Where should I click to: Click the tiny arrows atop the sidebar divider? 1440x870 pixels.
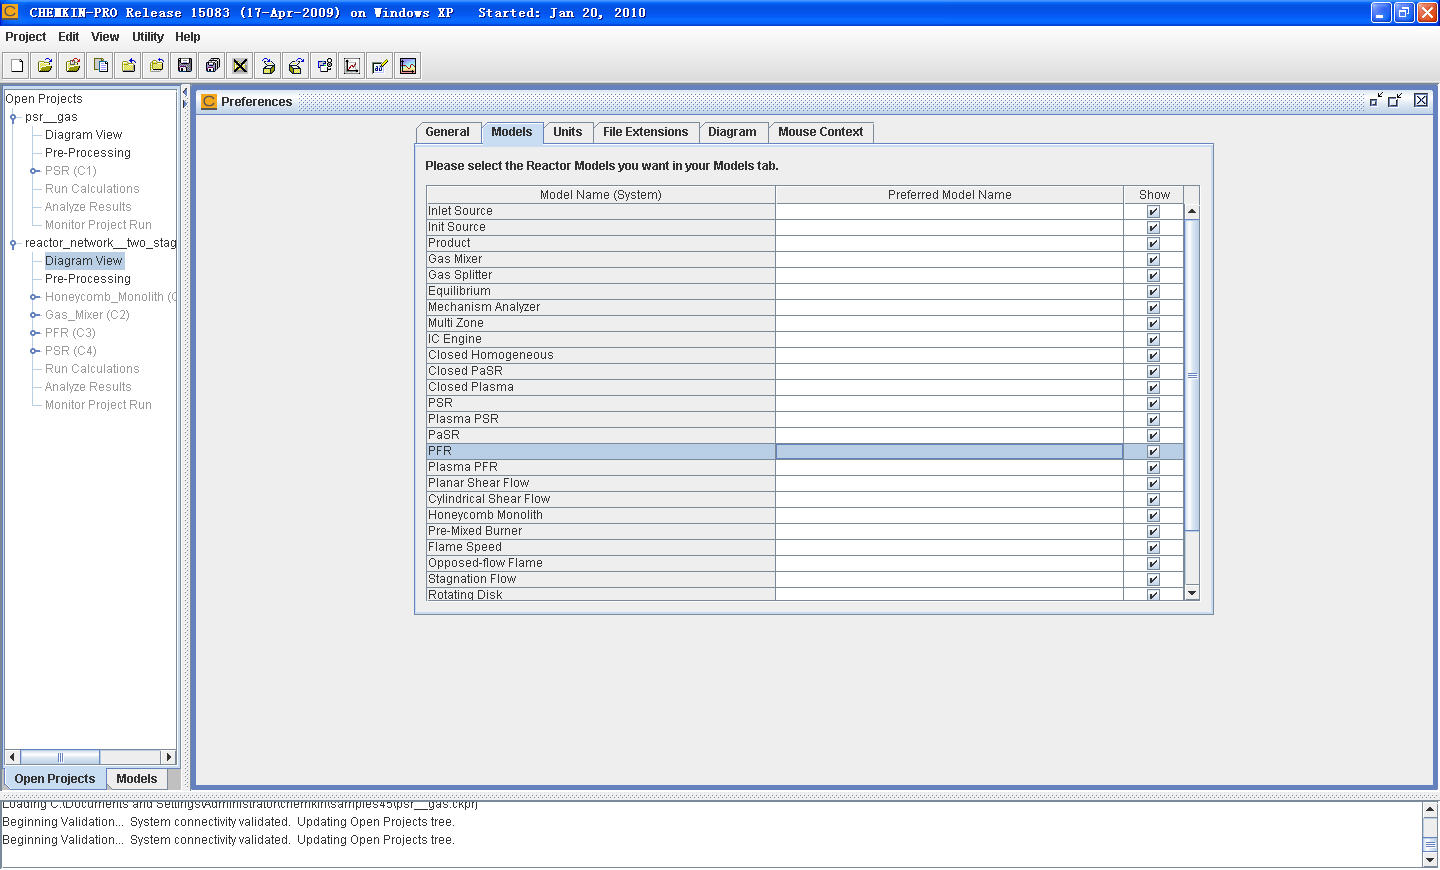184,97
